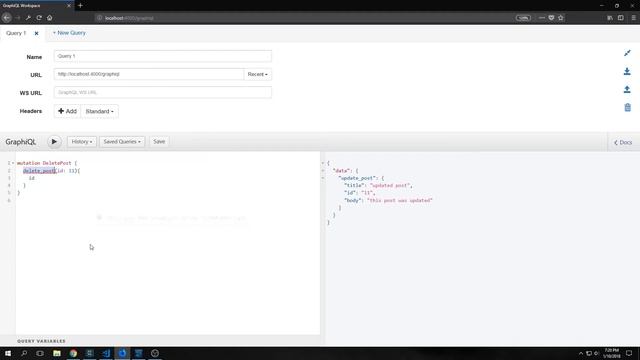Open a New Query tab
Screen dimensions: 640x360
[x=69, y=33]
